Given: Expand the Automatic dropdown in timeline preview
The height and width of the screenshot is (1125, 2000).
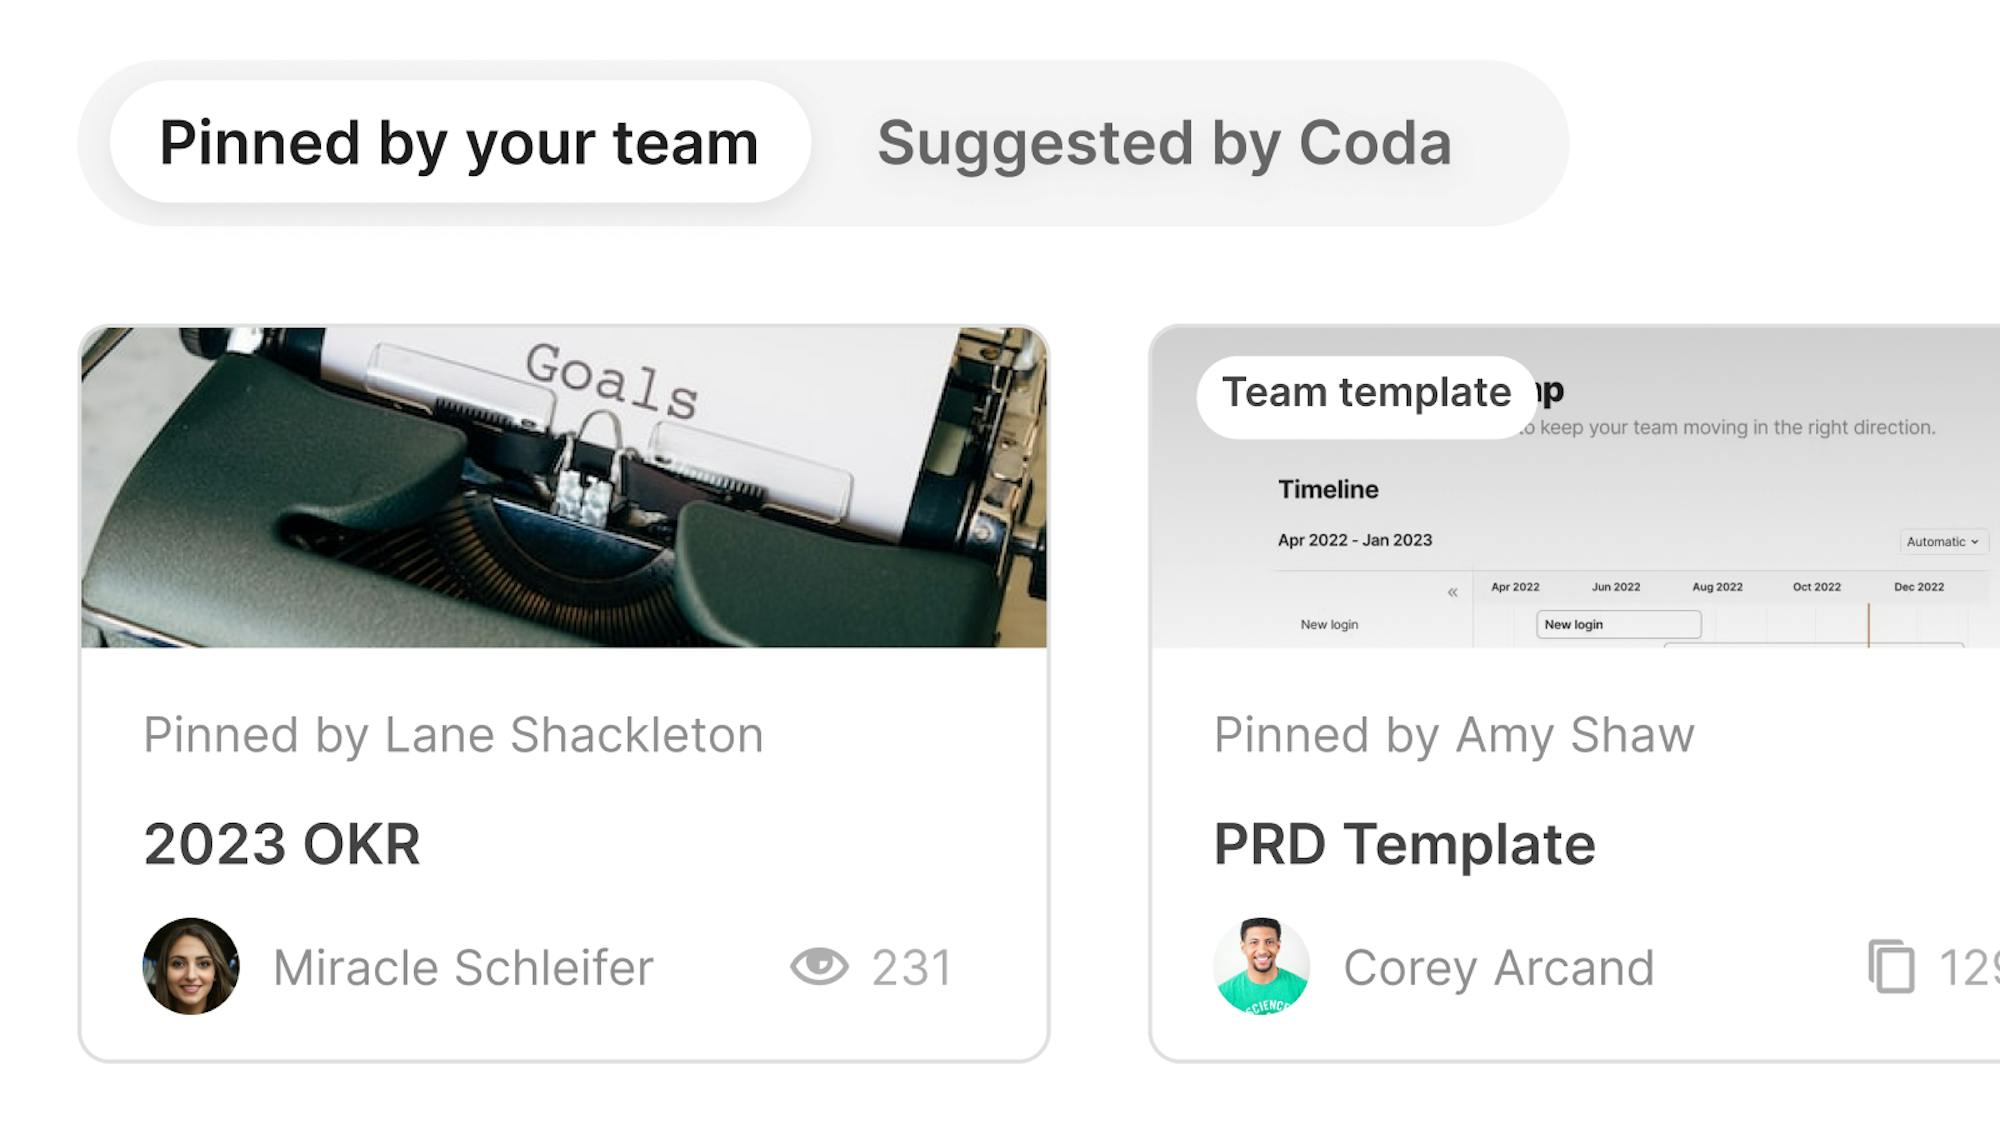Looking at the screenshot, I should pyautogui.click(x=1942, y=541).
